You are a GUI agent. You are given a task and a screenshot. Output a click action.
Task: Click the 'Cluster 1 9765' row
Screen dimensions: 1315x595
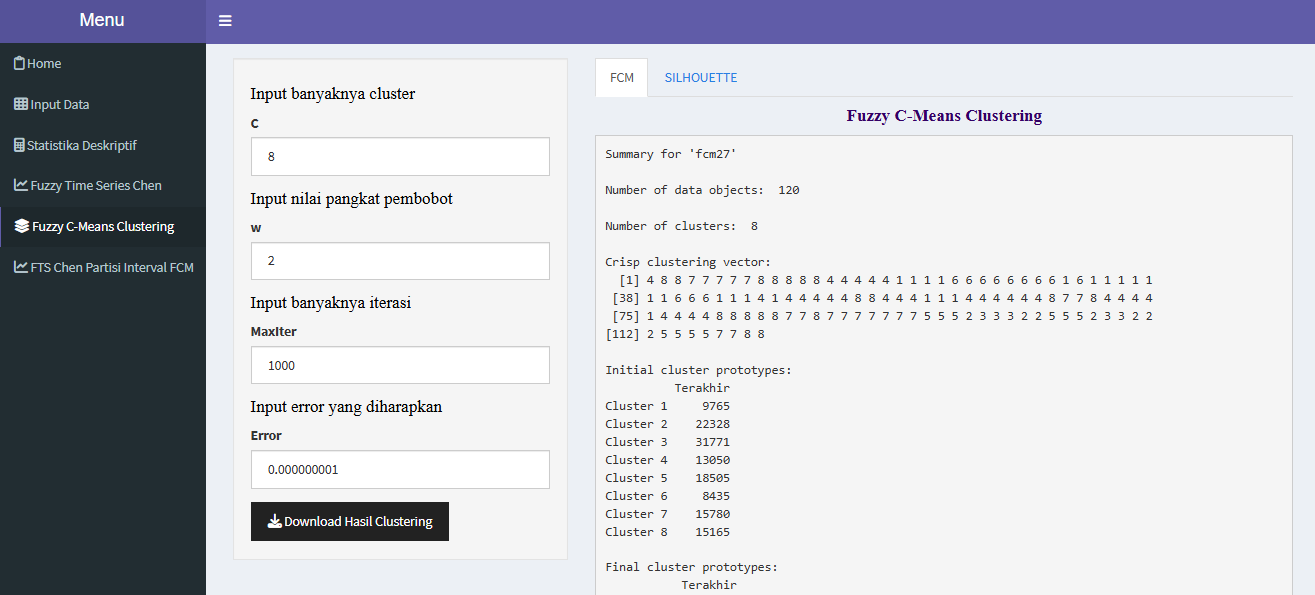(x=668, y=406)
